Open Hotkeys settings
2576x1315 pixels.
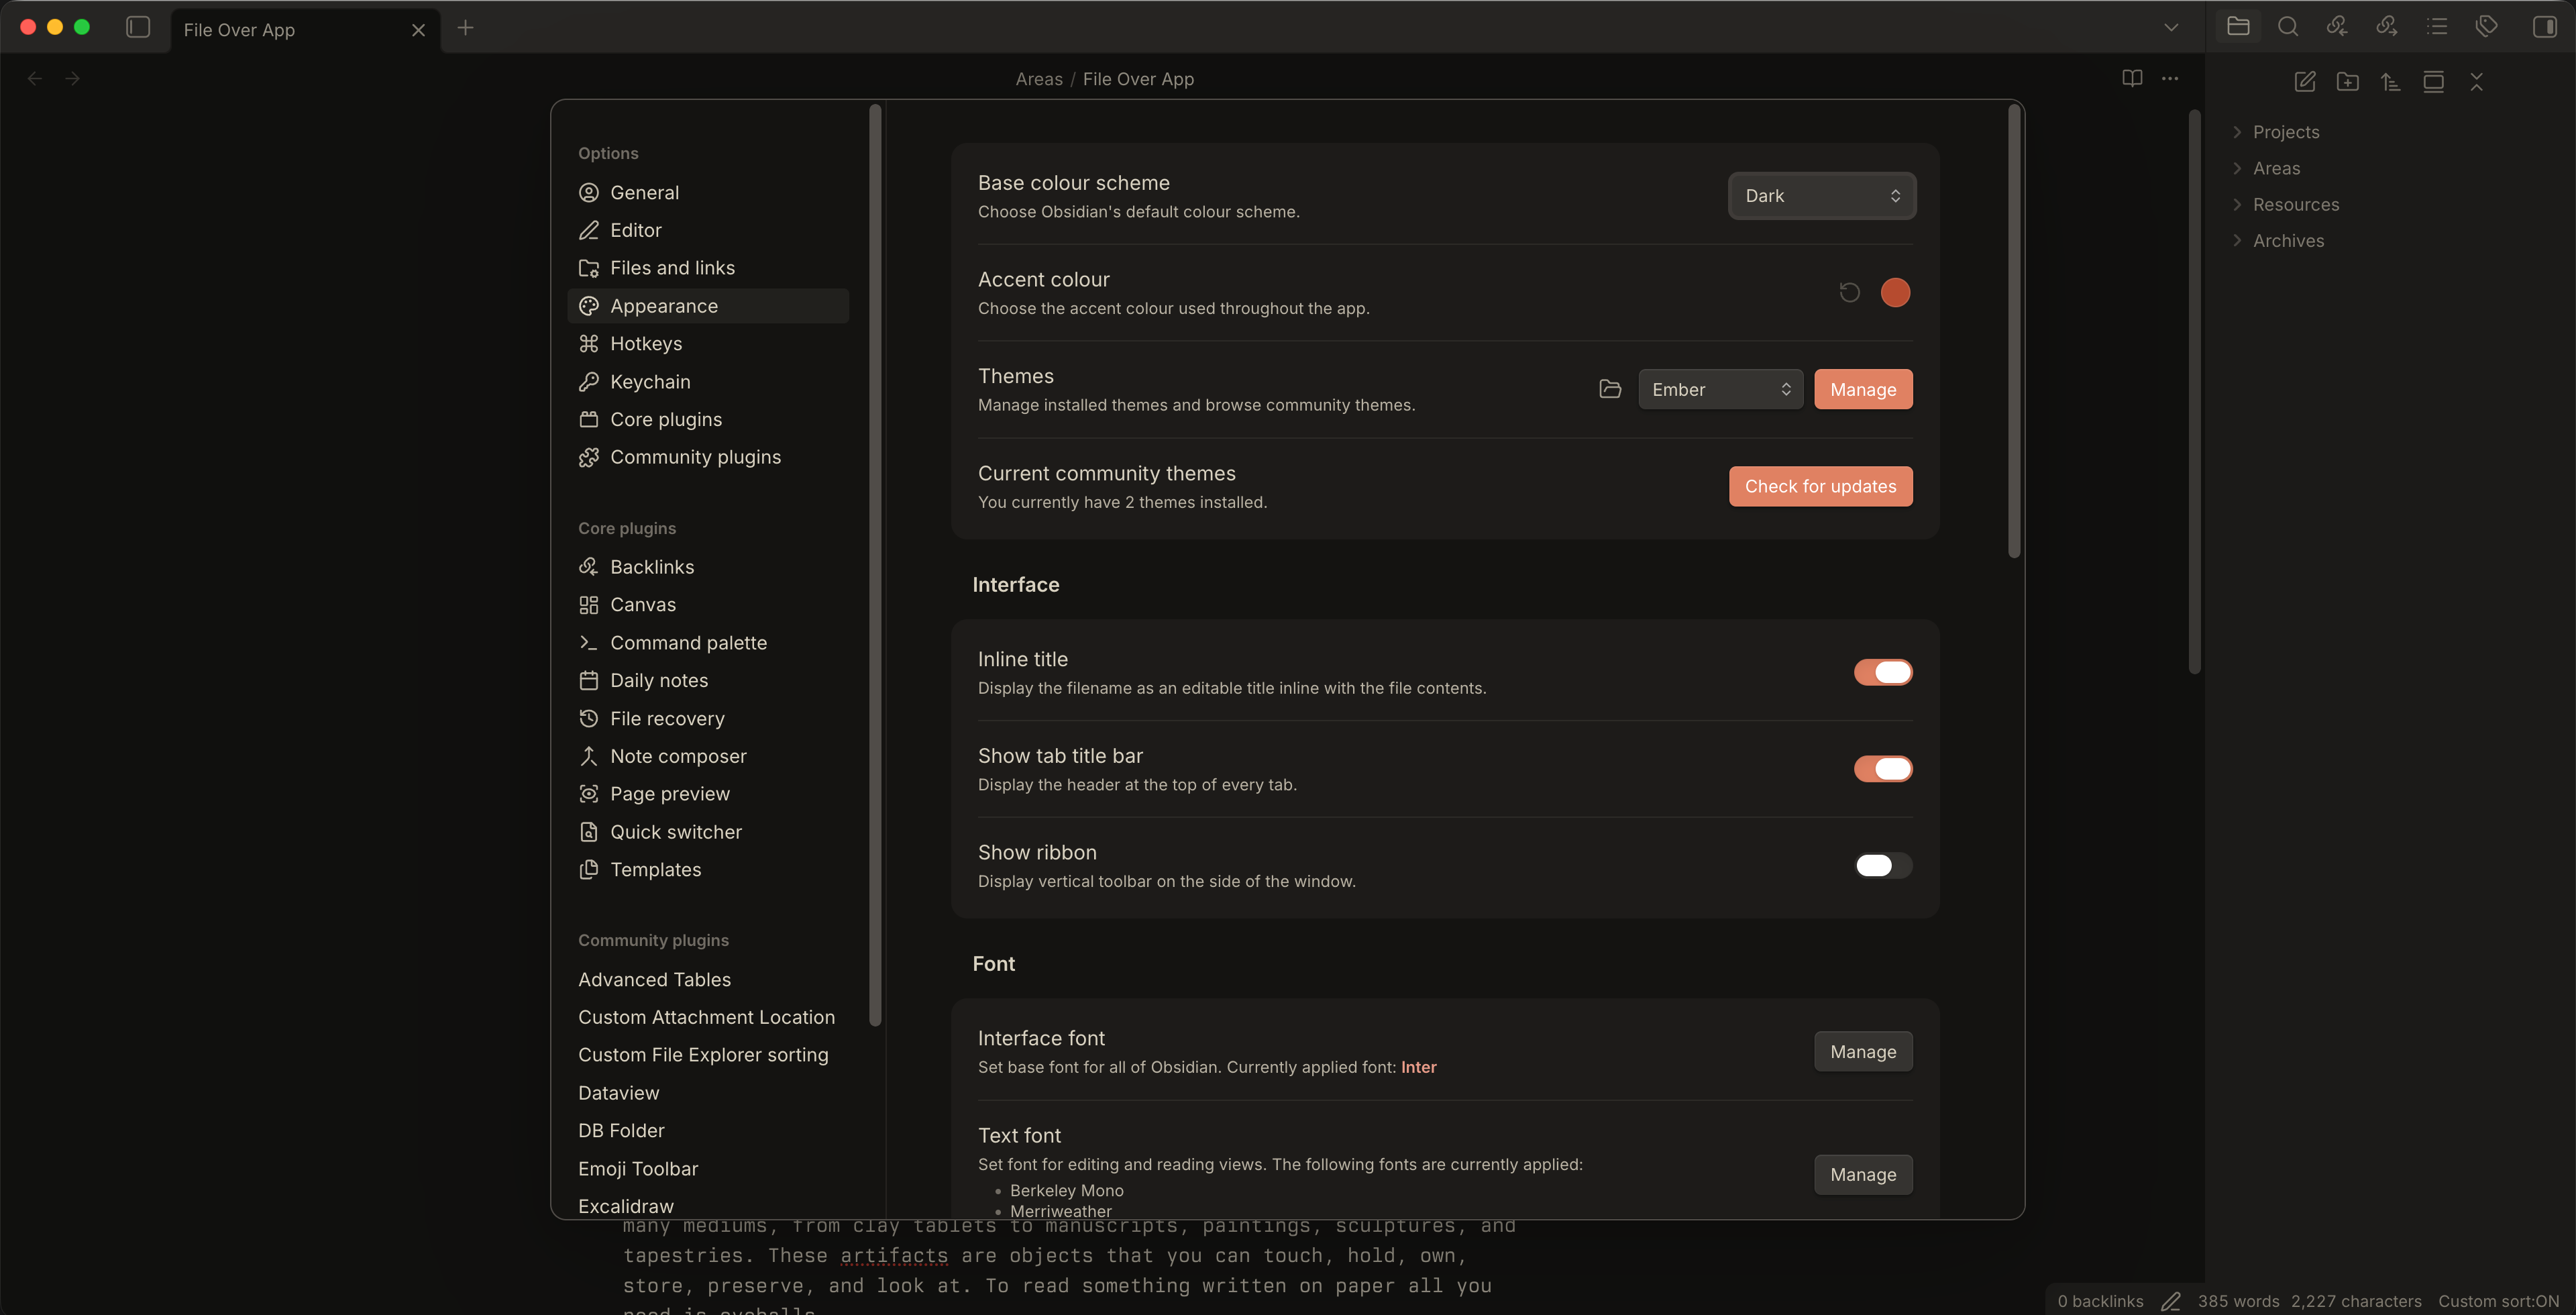click(708, 343)
